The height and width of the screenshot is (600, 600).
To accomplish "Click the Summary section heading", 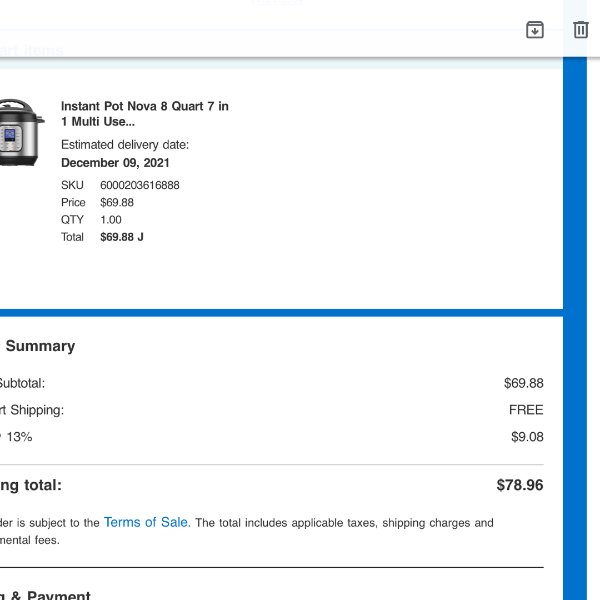I will 40,346.
